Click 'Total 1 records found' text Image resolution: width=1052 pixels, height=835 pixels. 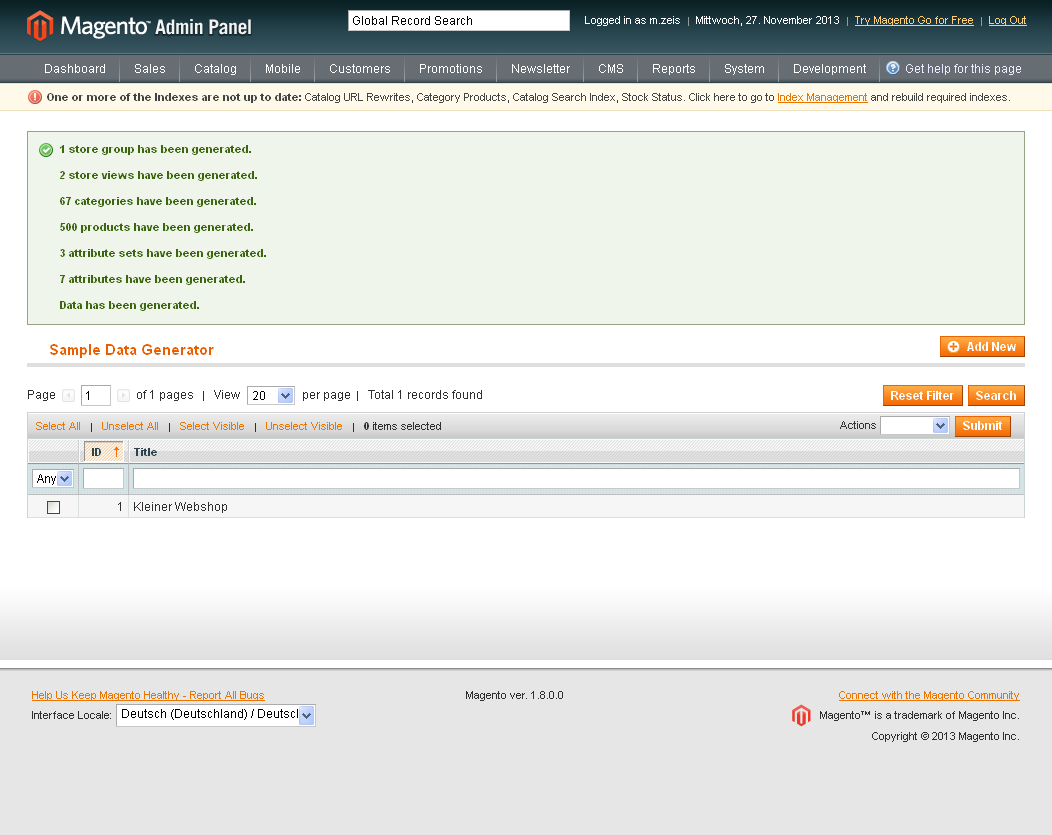coord(425,395)
